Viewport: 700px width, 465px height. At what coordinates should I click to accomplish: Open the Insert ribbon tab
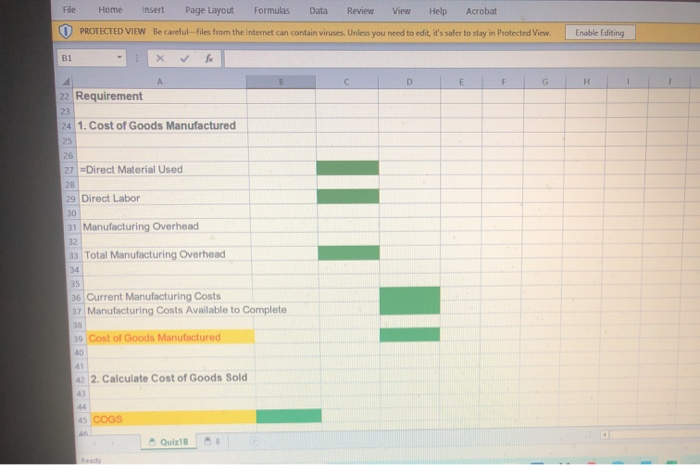(153, 10)
